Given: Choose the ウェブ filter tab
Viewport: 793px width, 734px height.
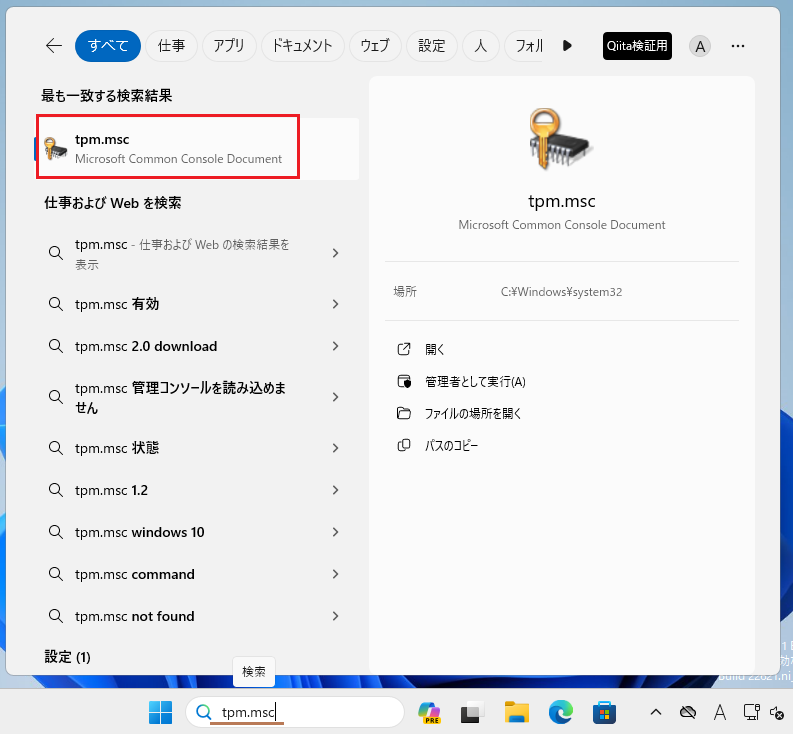Looking at the screenshot, I should click(375, 46).
